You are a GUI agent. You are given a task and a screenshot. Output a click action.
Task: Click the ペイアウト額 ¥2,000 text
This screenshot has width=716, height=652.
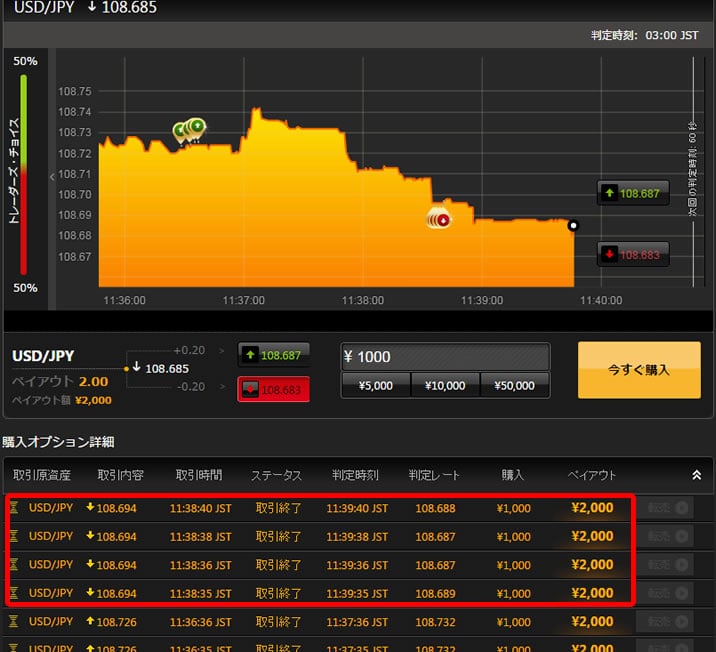62,400
